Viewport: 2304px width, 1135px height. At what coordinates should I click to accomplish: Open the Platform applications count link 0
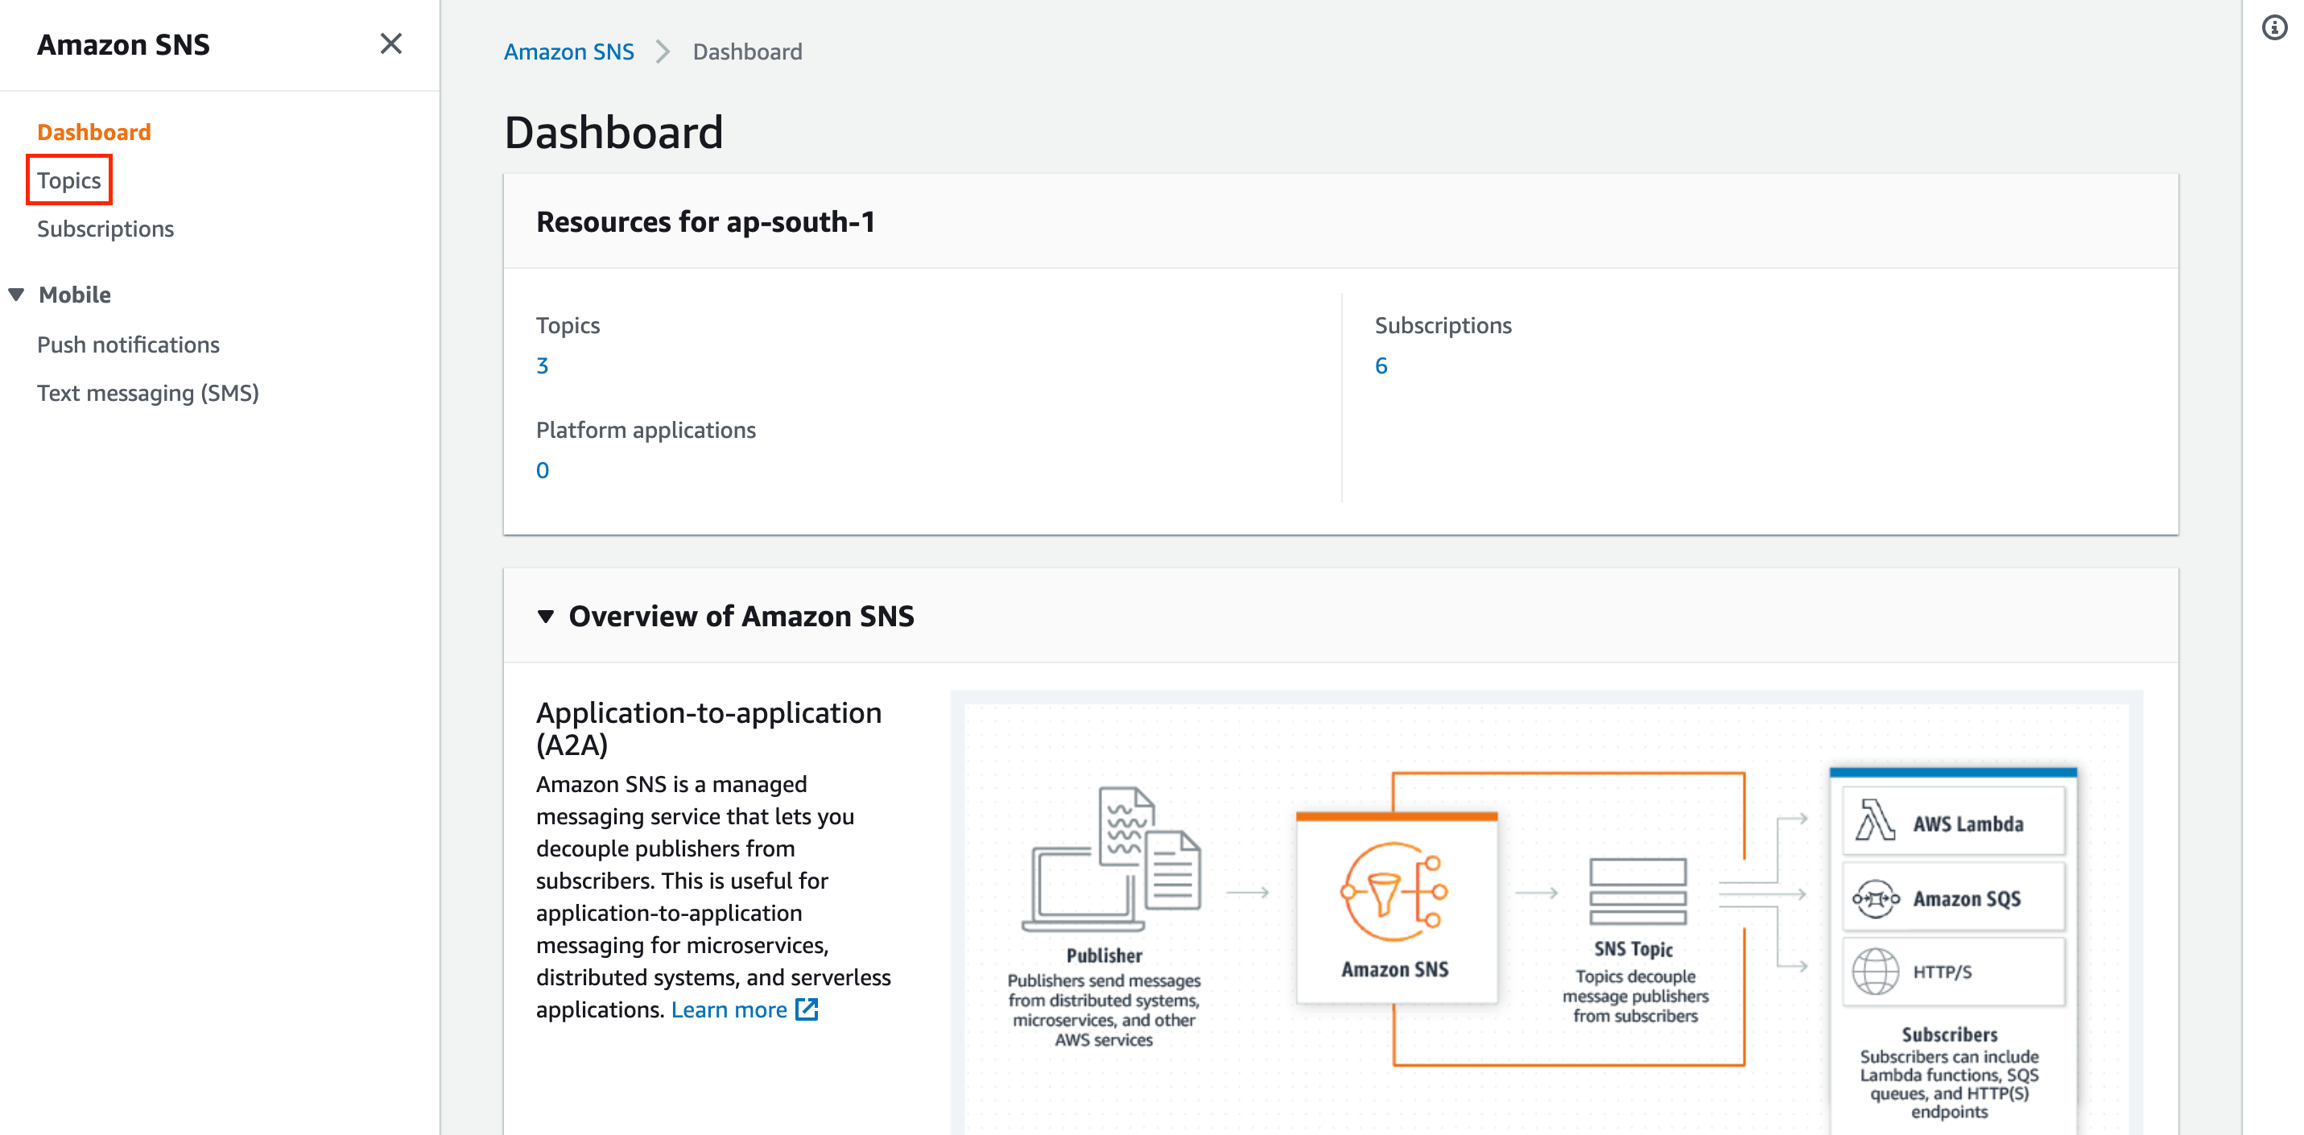[x=542, y=471]
